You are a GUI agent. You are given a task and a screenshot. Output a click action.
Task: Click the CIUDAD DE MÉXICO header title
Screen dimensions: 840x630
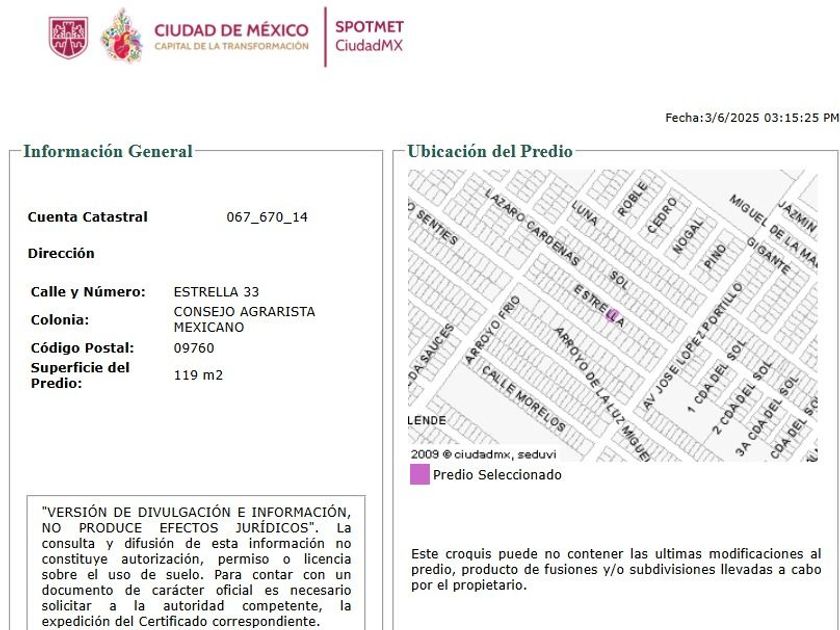pyautogui.click(x=231, y=30)
